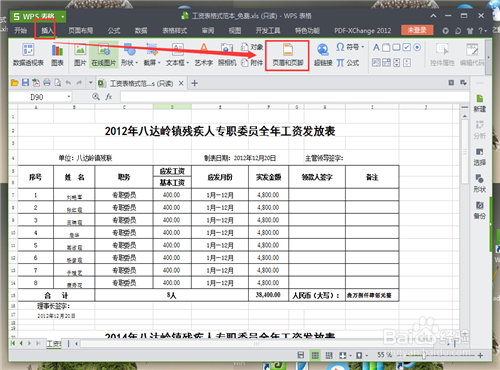The width and height of the screenshot is (500, 370).
Task: Open the 数据 ribbon tab
Action: (x=141, y=31)
